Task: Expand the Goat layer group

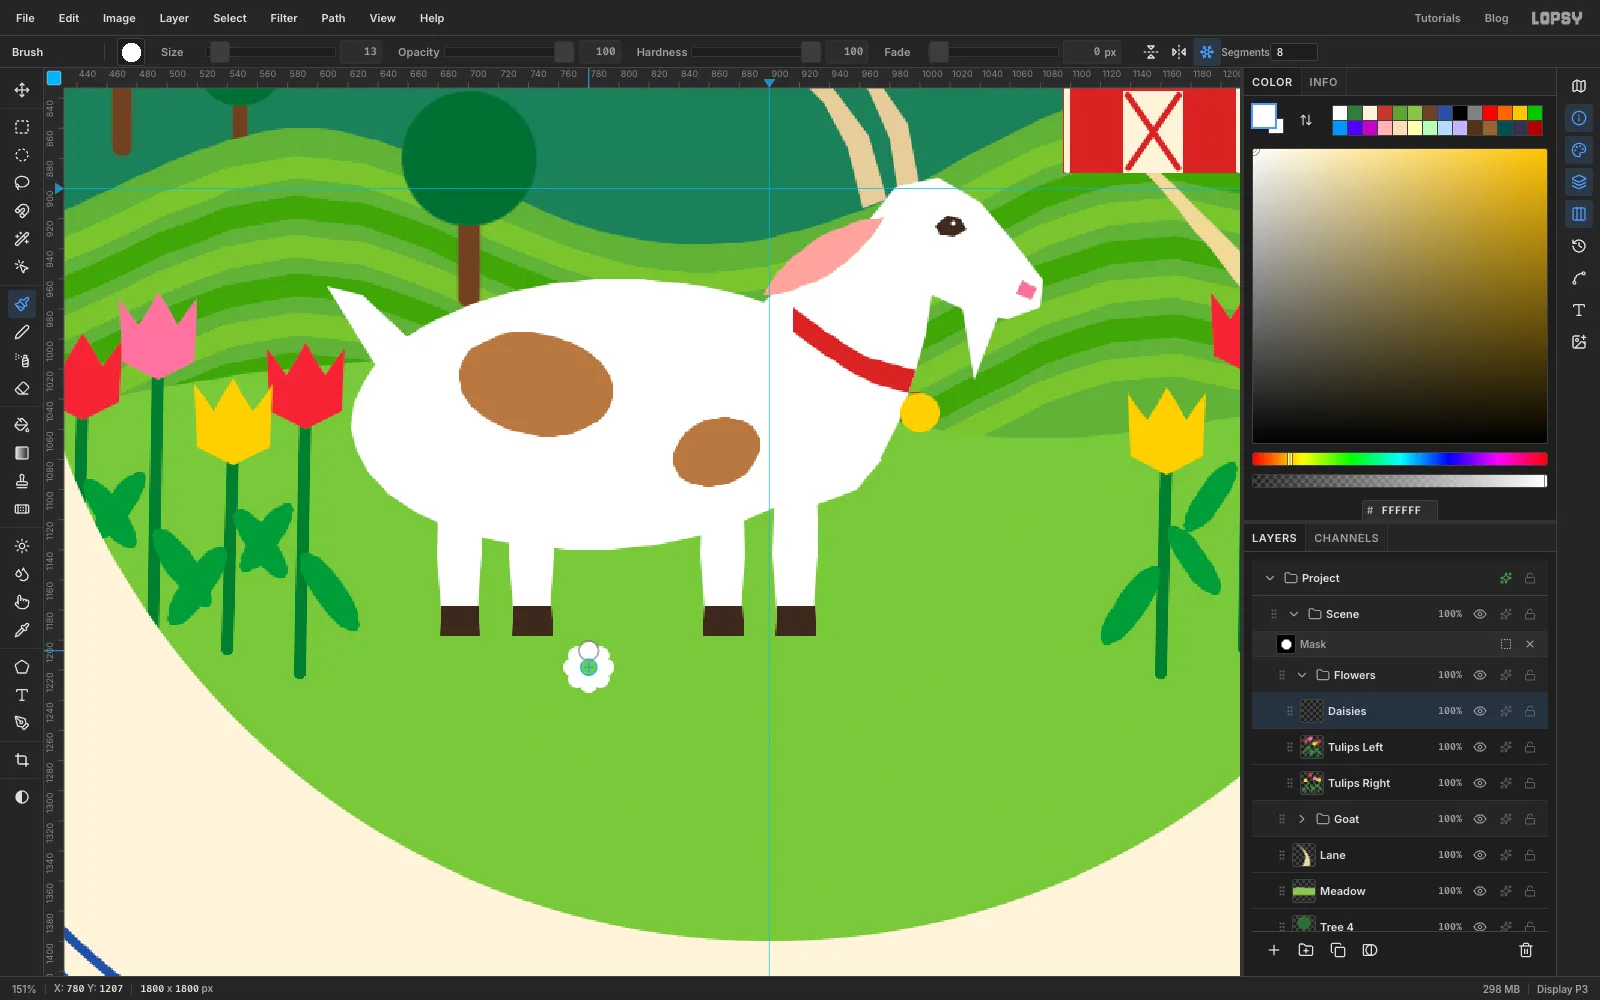Action: 1302,819
